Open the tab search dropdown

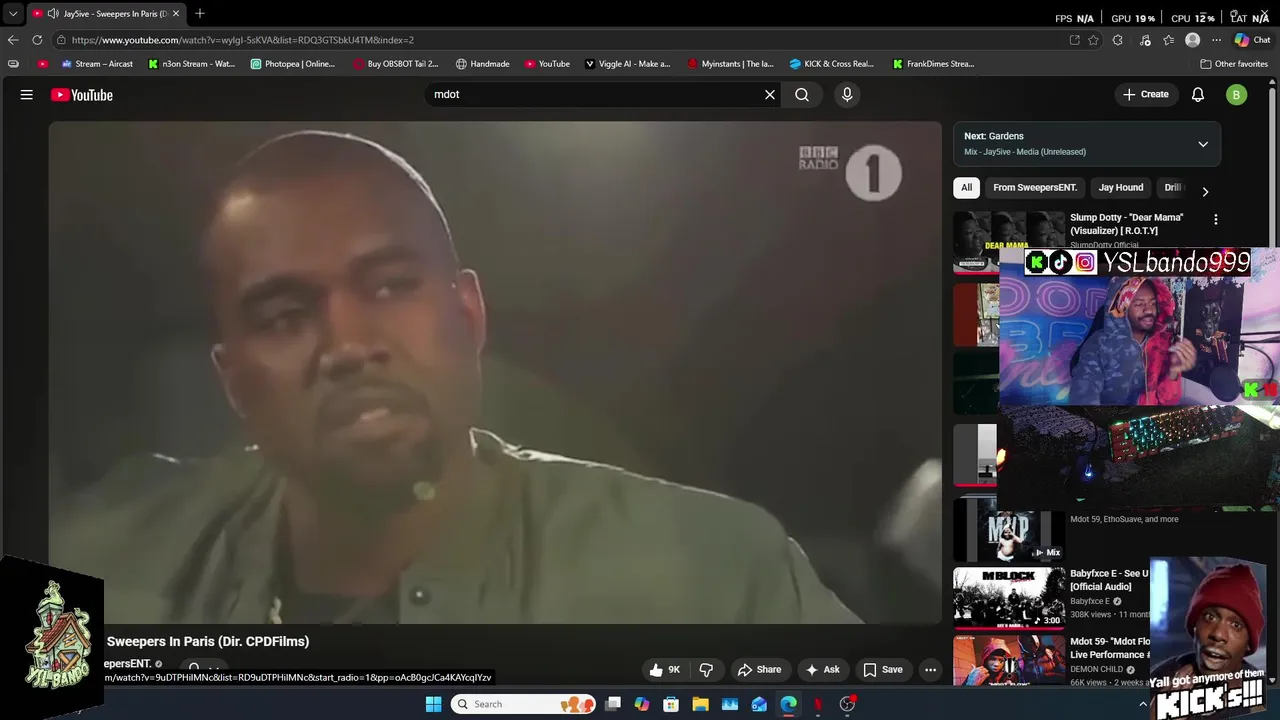[x=13, y=14]
